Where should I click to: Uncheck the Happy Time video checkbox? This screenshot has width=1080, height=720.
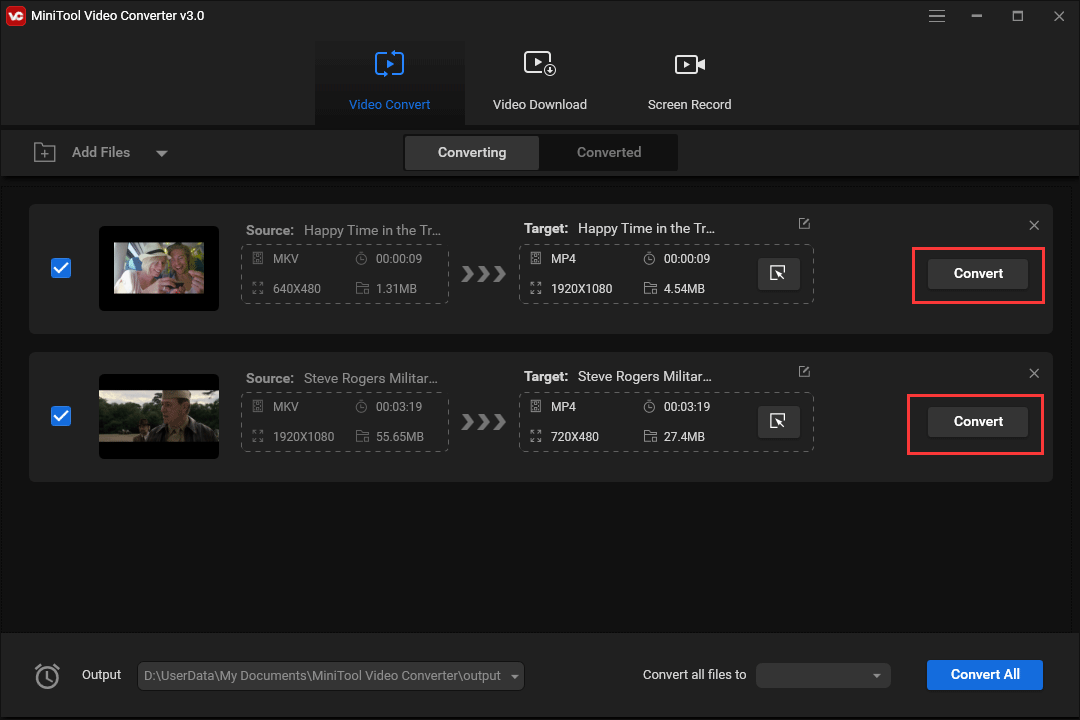pos(61,268)
